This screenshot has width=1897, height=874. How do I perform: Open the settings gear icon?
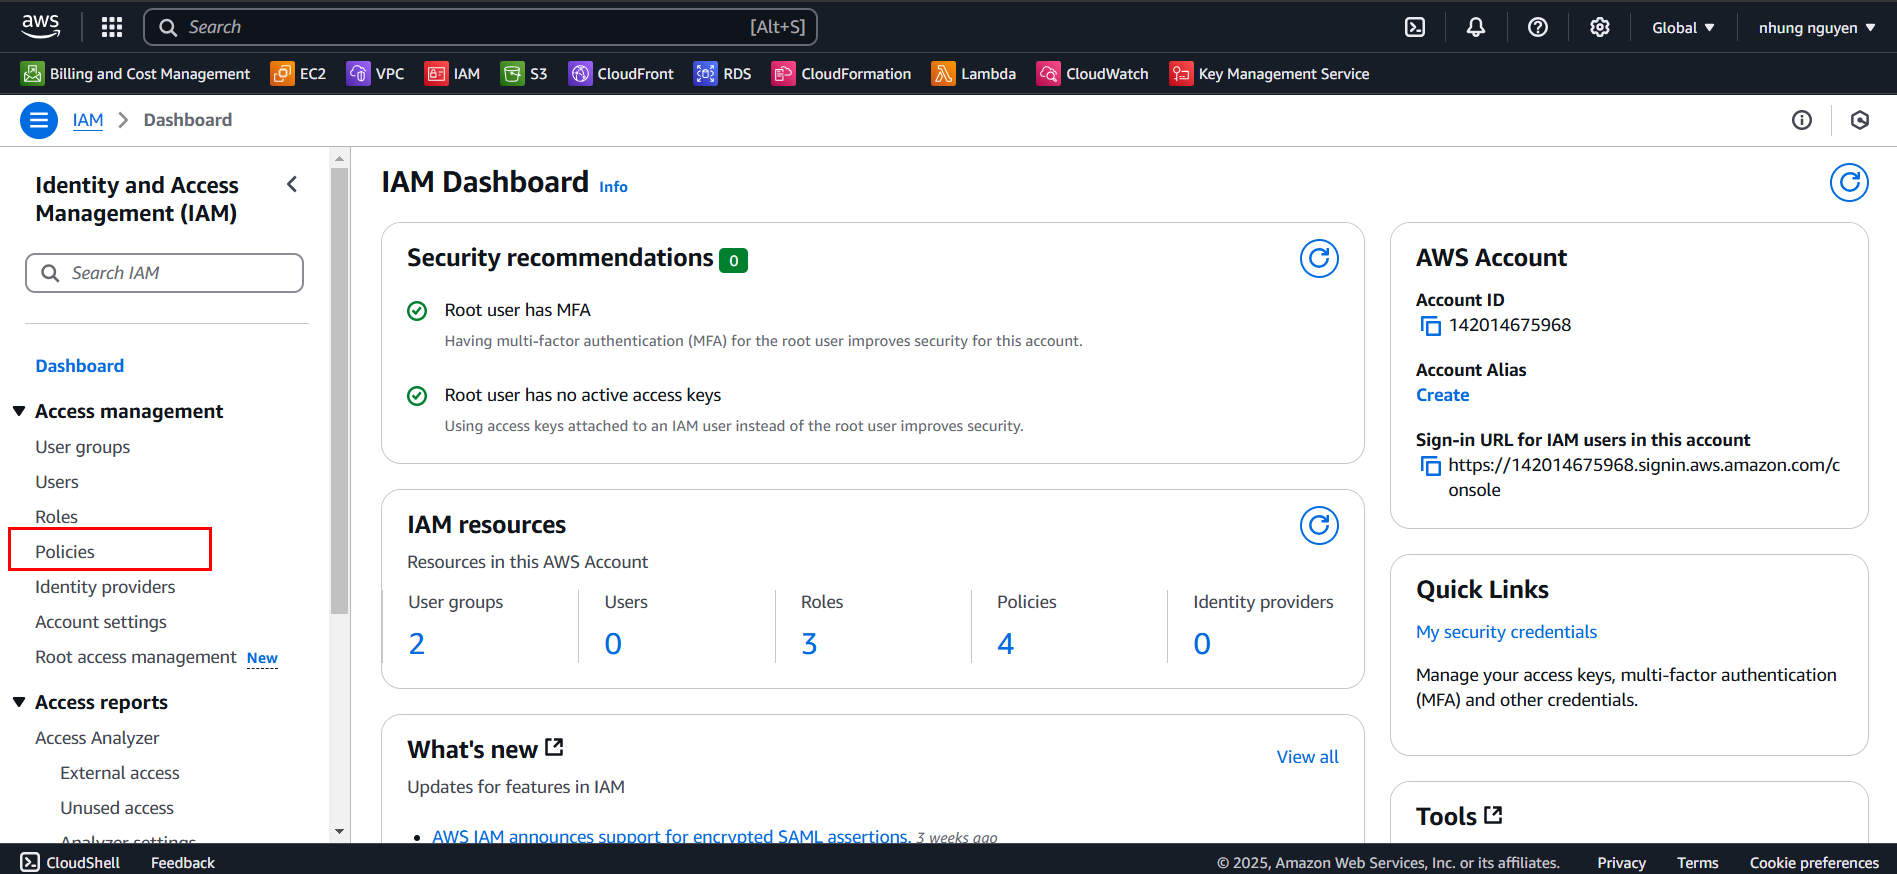coord(1600,27)
